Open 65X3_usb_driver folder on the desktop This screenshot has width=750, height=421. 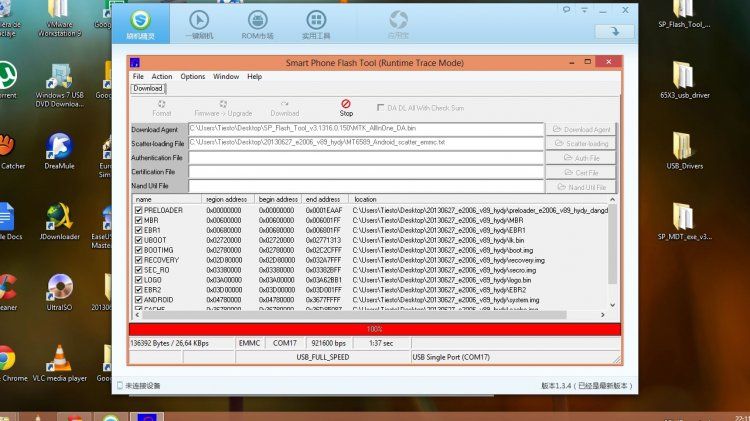684,80
